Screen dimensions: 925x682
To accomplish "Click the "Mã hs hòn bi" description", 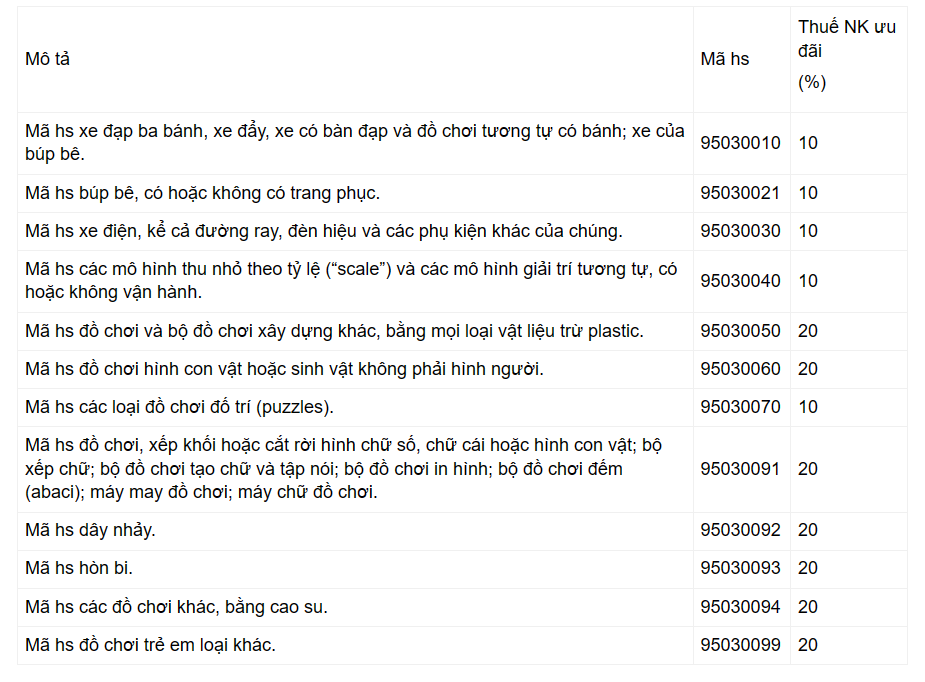I will [79, 569].
